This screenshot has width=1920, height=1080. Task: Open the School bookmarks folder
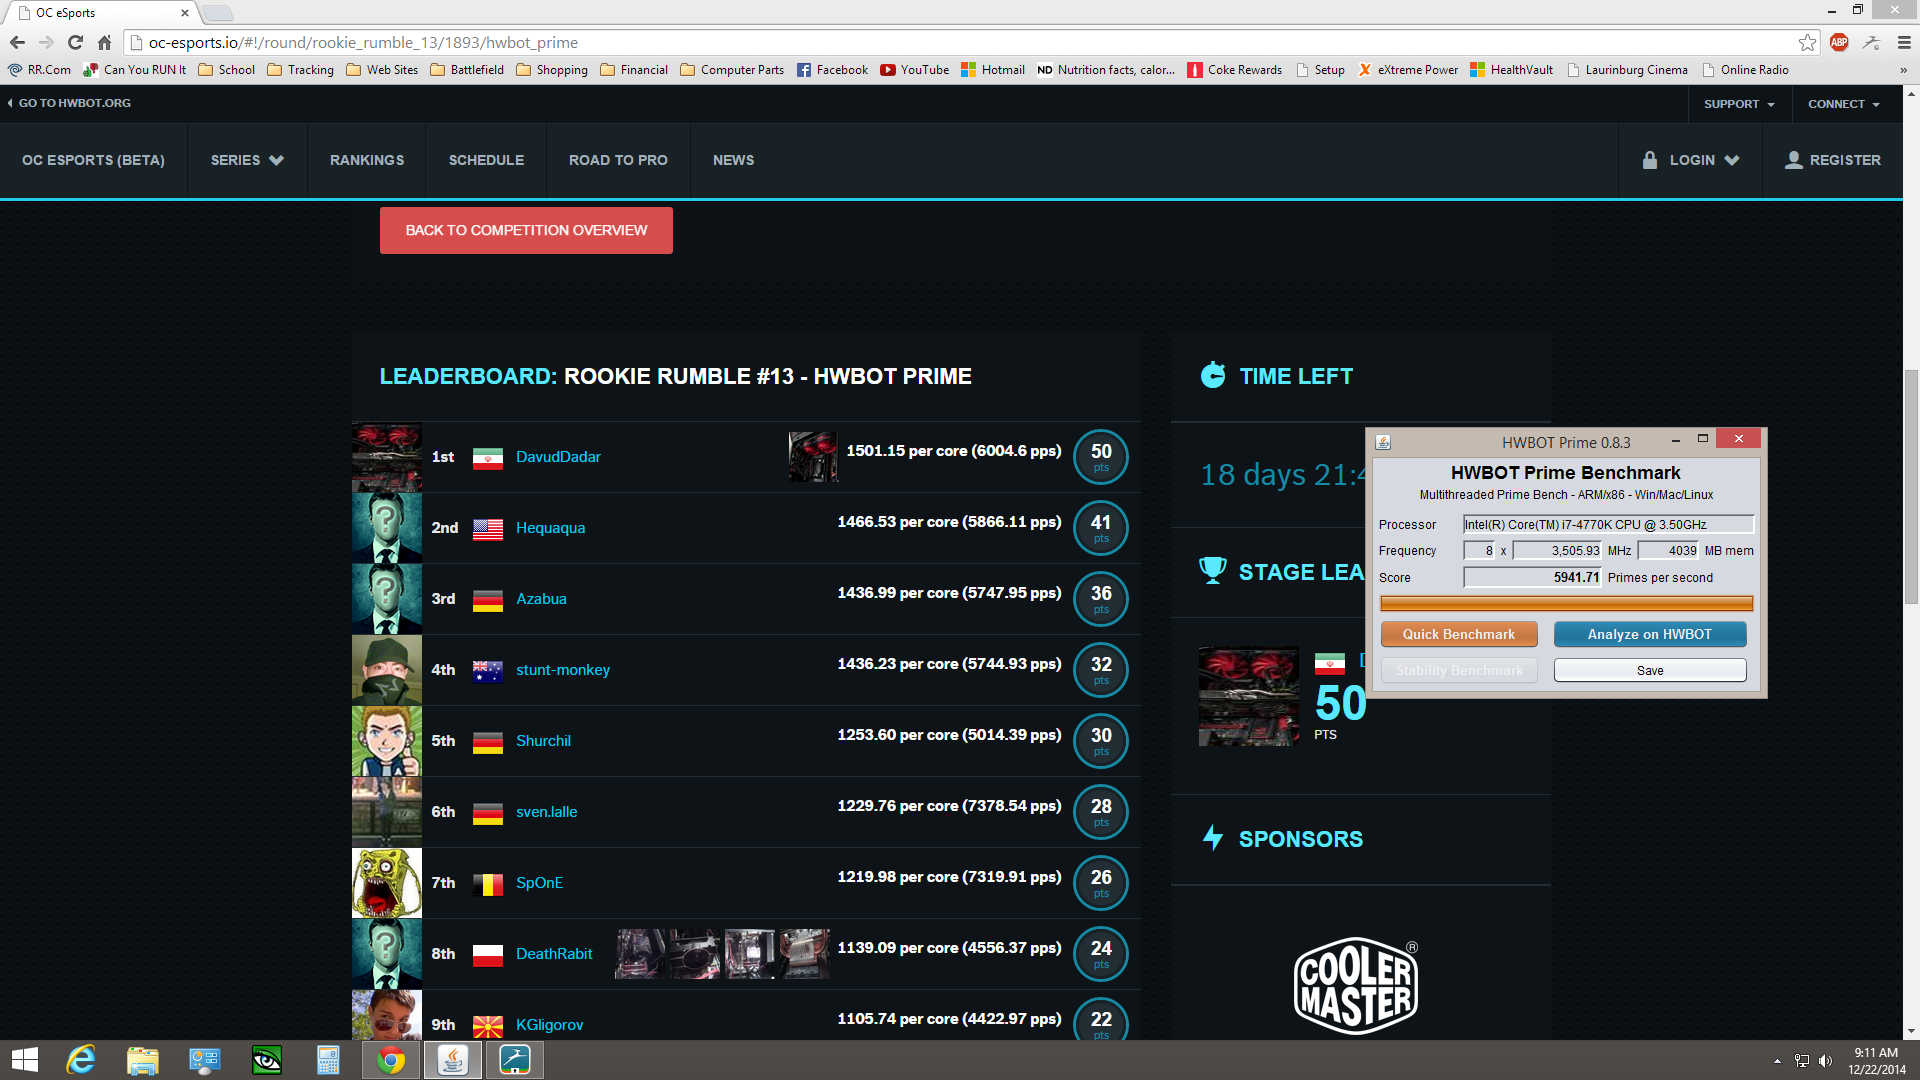226,70
